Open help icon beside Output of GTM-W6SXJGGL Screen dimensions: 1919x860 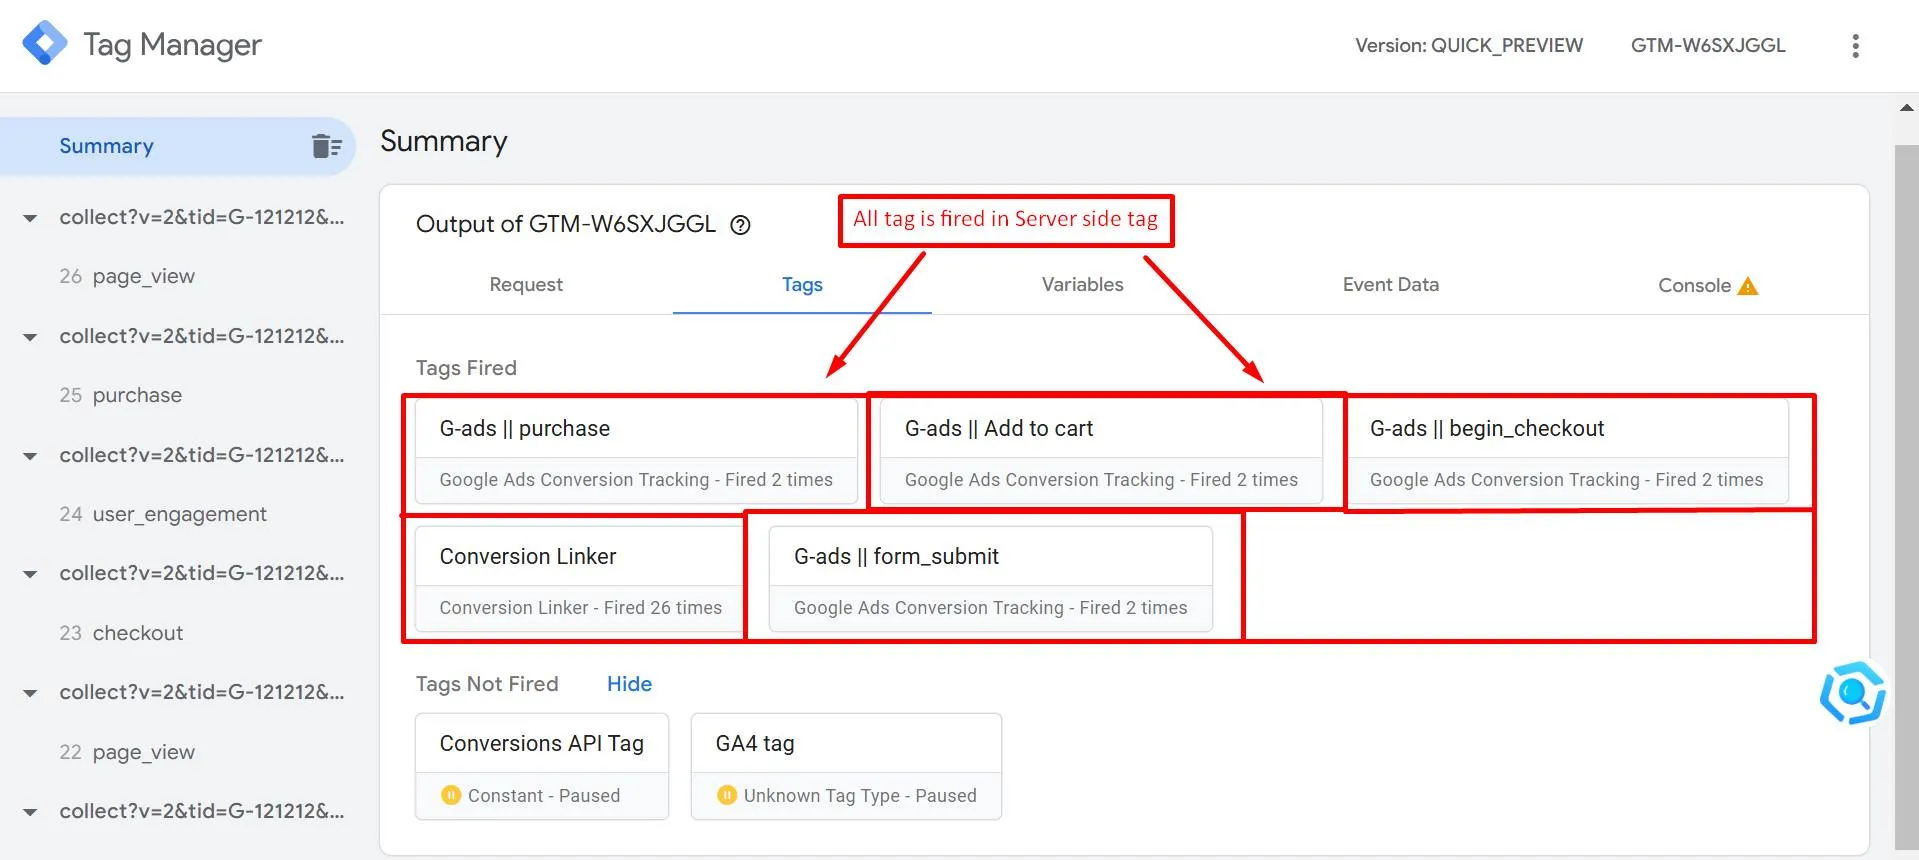(740, 225)
